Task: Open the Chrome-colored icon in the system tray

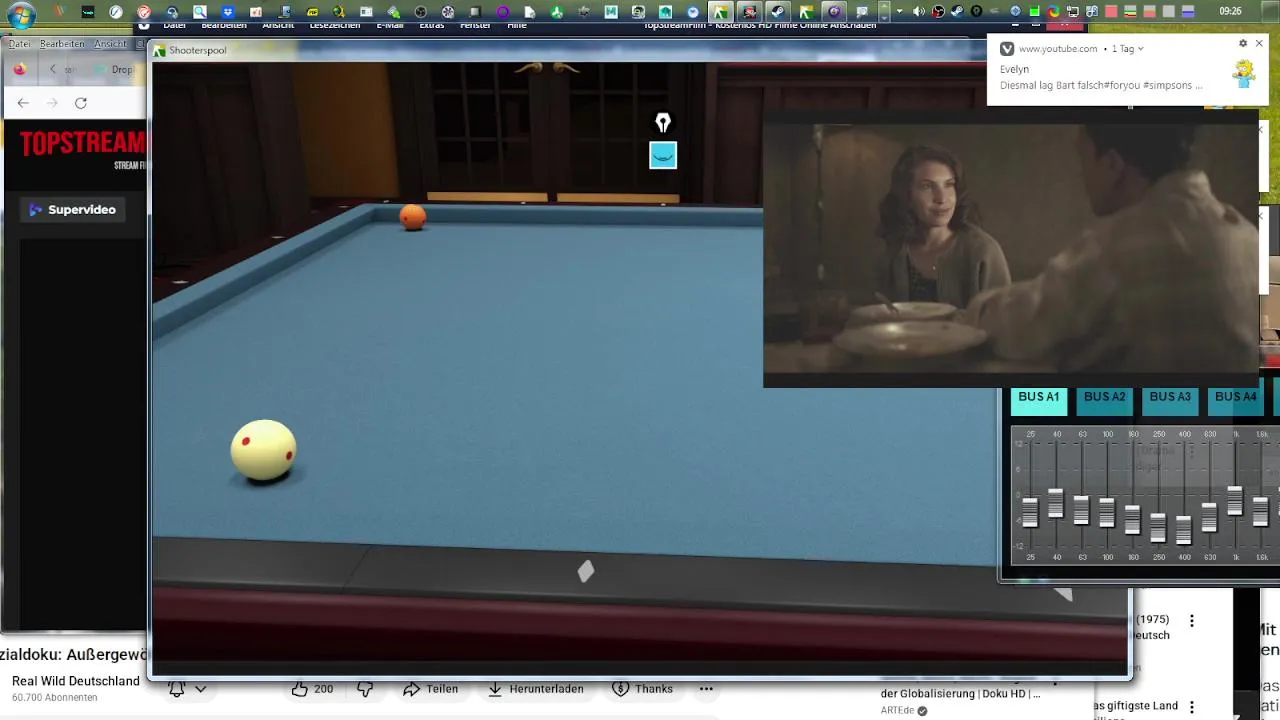Action: [1053, 12]
